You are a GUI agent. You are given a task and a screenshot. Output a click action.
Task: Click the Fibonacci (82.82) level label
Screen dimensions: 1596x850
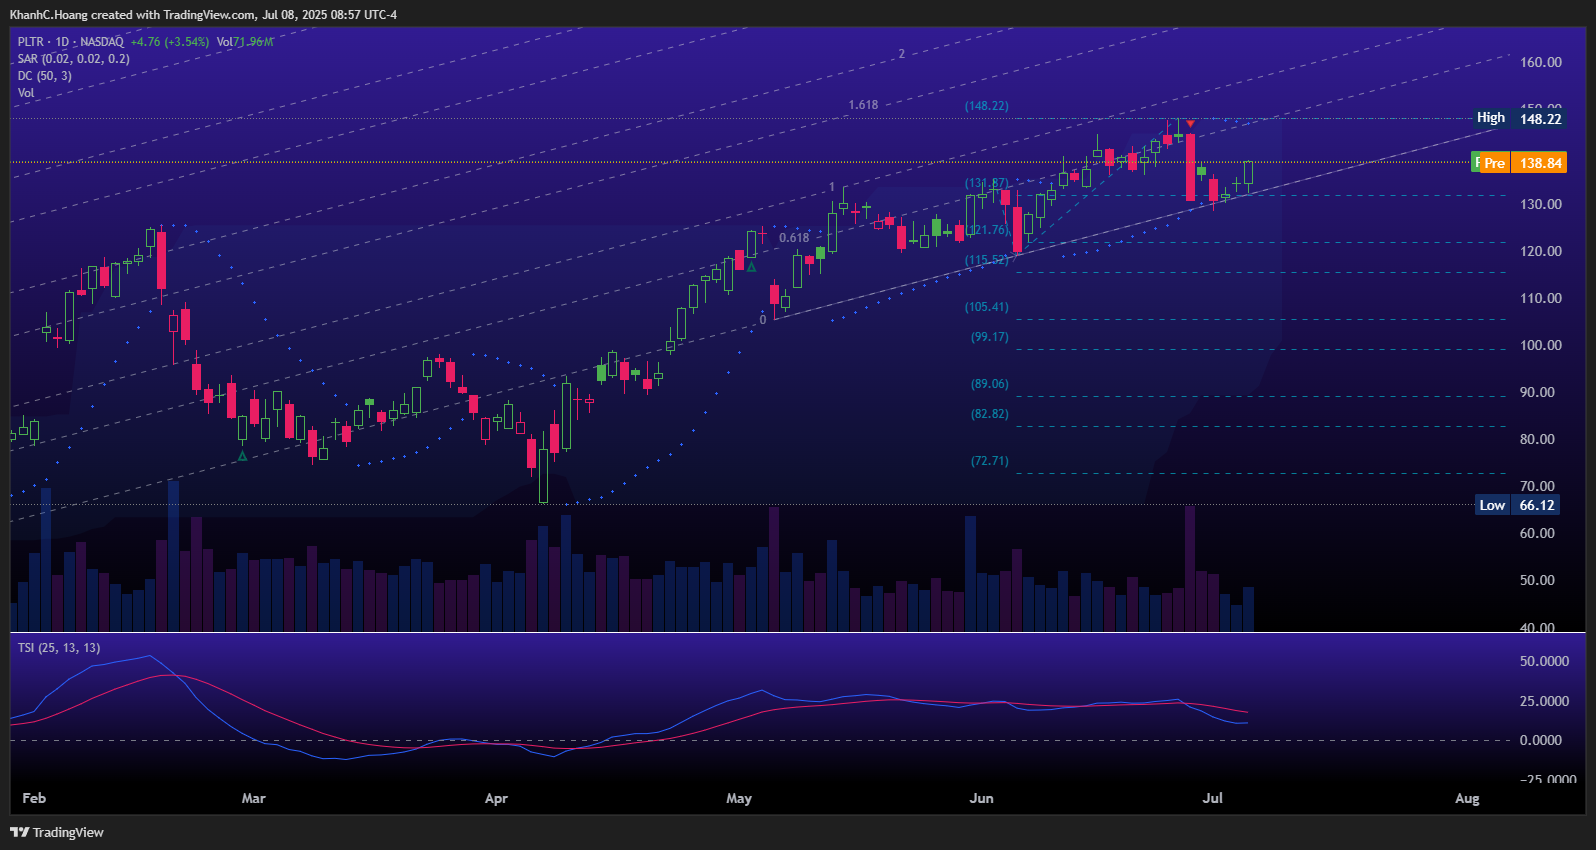click(x=990, y=414)
